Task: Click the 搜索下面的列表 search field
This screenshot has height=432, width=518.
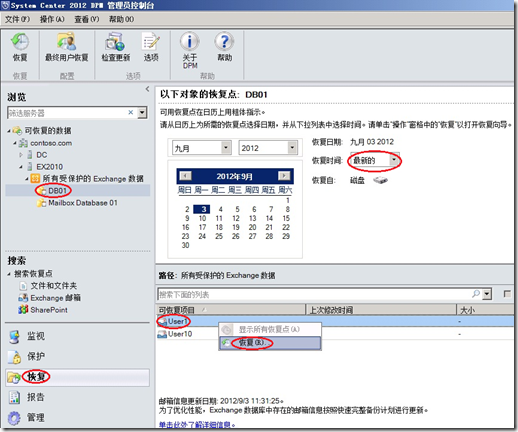Action: point(313,294)
